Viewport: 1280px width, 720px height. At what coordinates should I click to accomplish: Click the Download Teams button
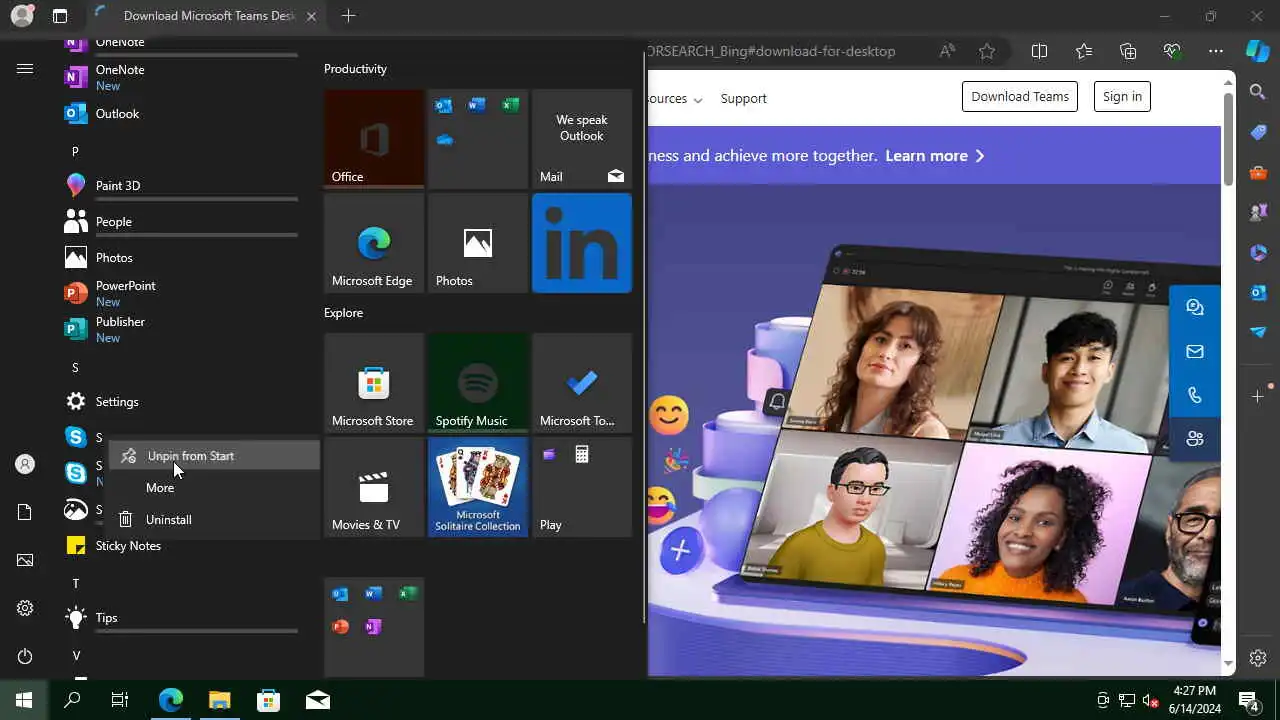(x=1020, y=96)
